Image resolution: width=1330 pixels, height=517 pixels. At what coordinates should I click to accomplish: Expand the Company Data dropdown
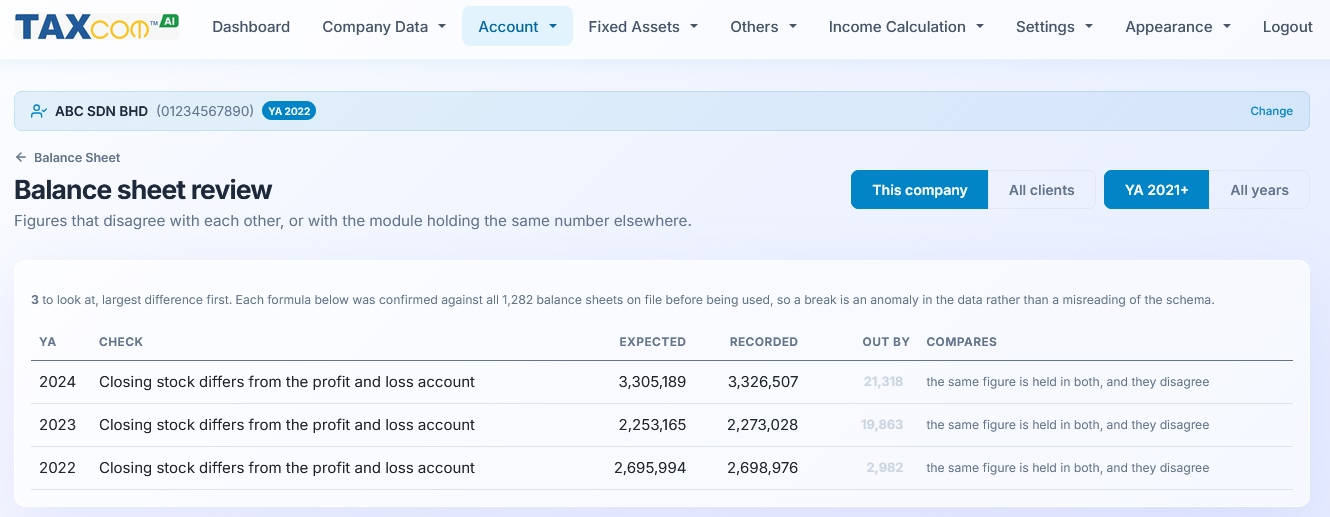[x=384, y=27]
